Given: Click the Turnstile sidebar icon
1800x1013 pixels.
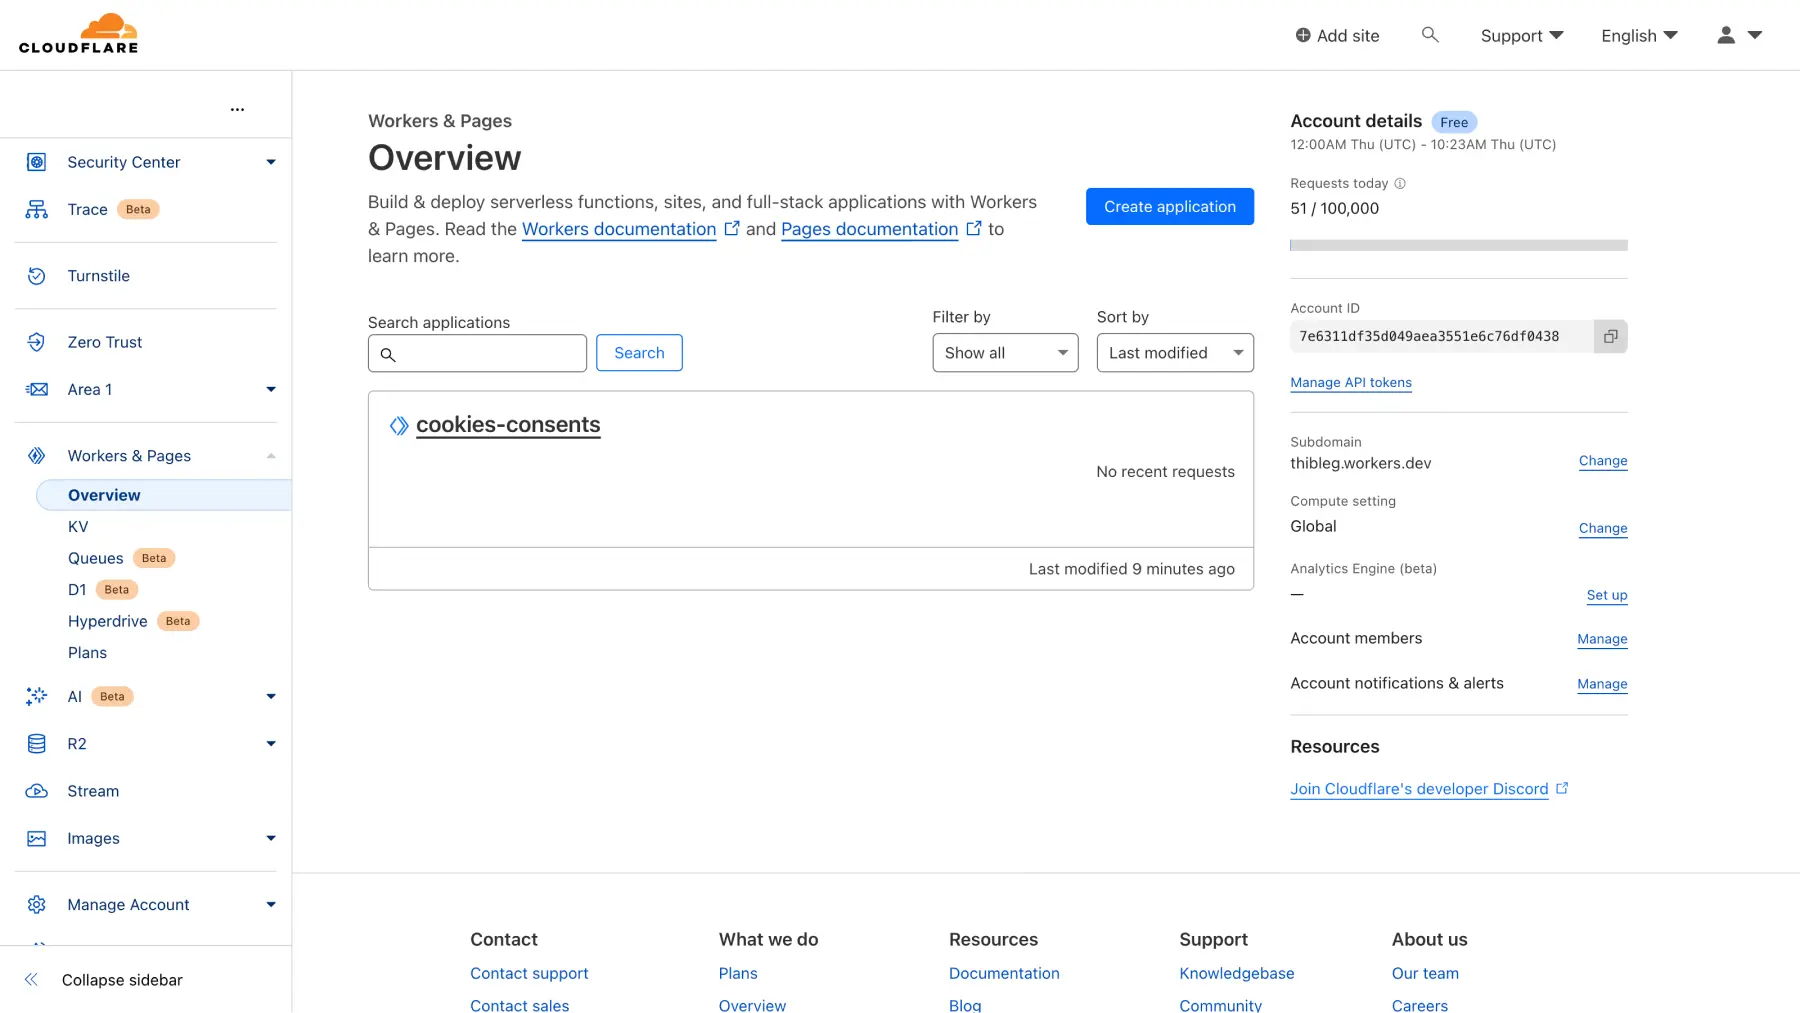Looking at the screenshot, I should coord(37,276).
